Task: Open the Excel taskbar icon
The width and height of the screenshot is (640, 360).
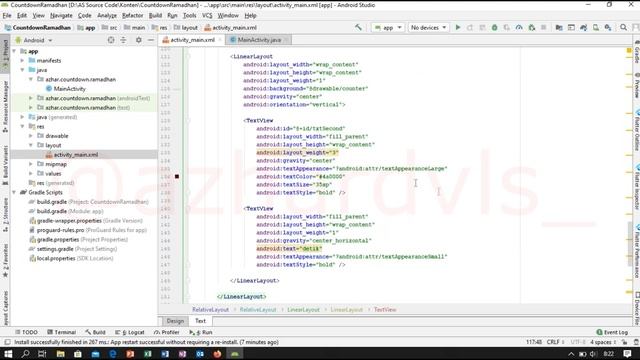Action: [x=148, y=354]
